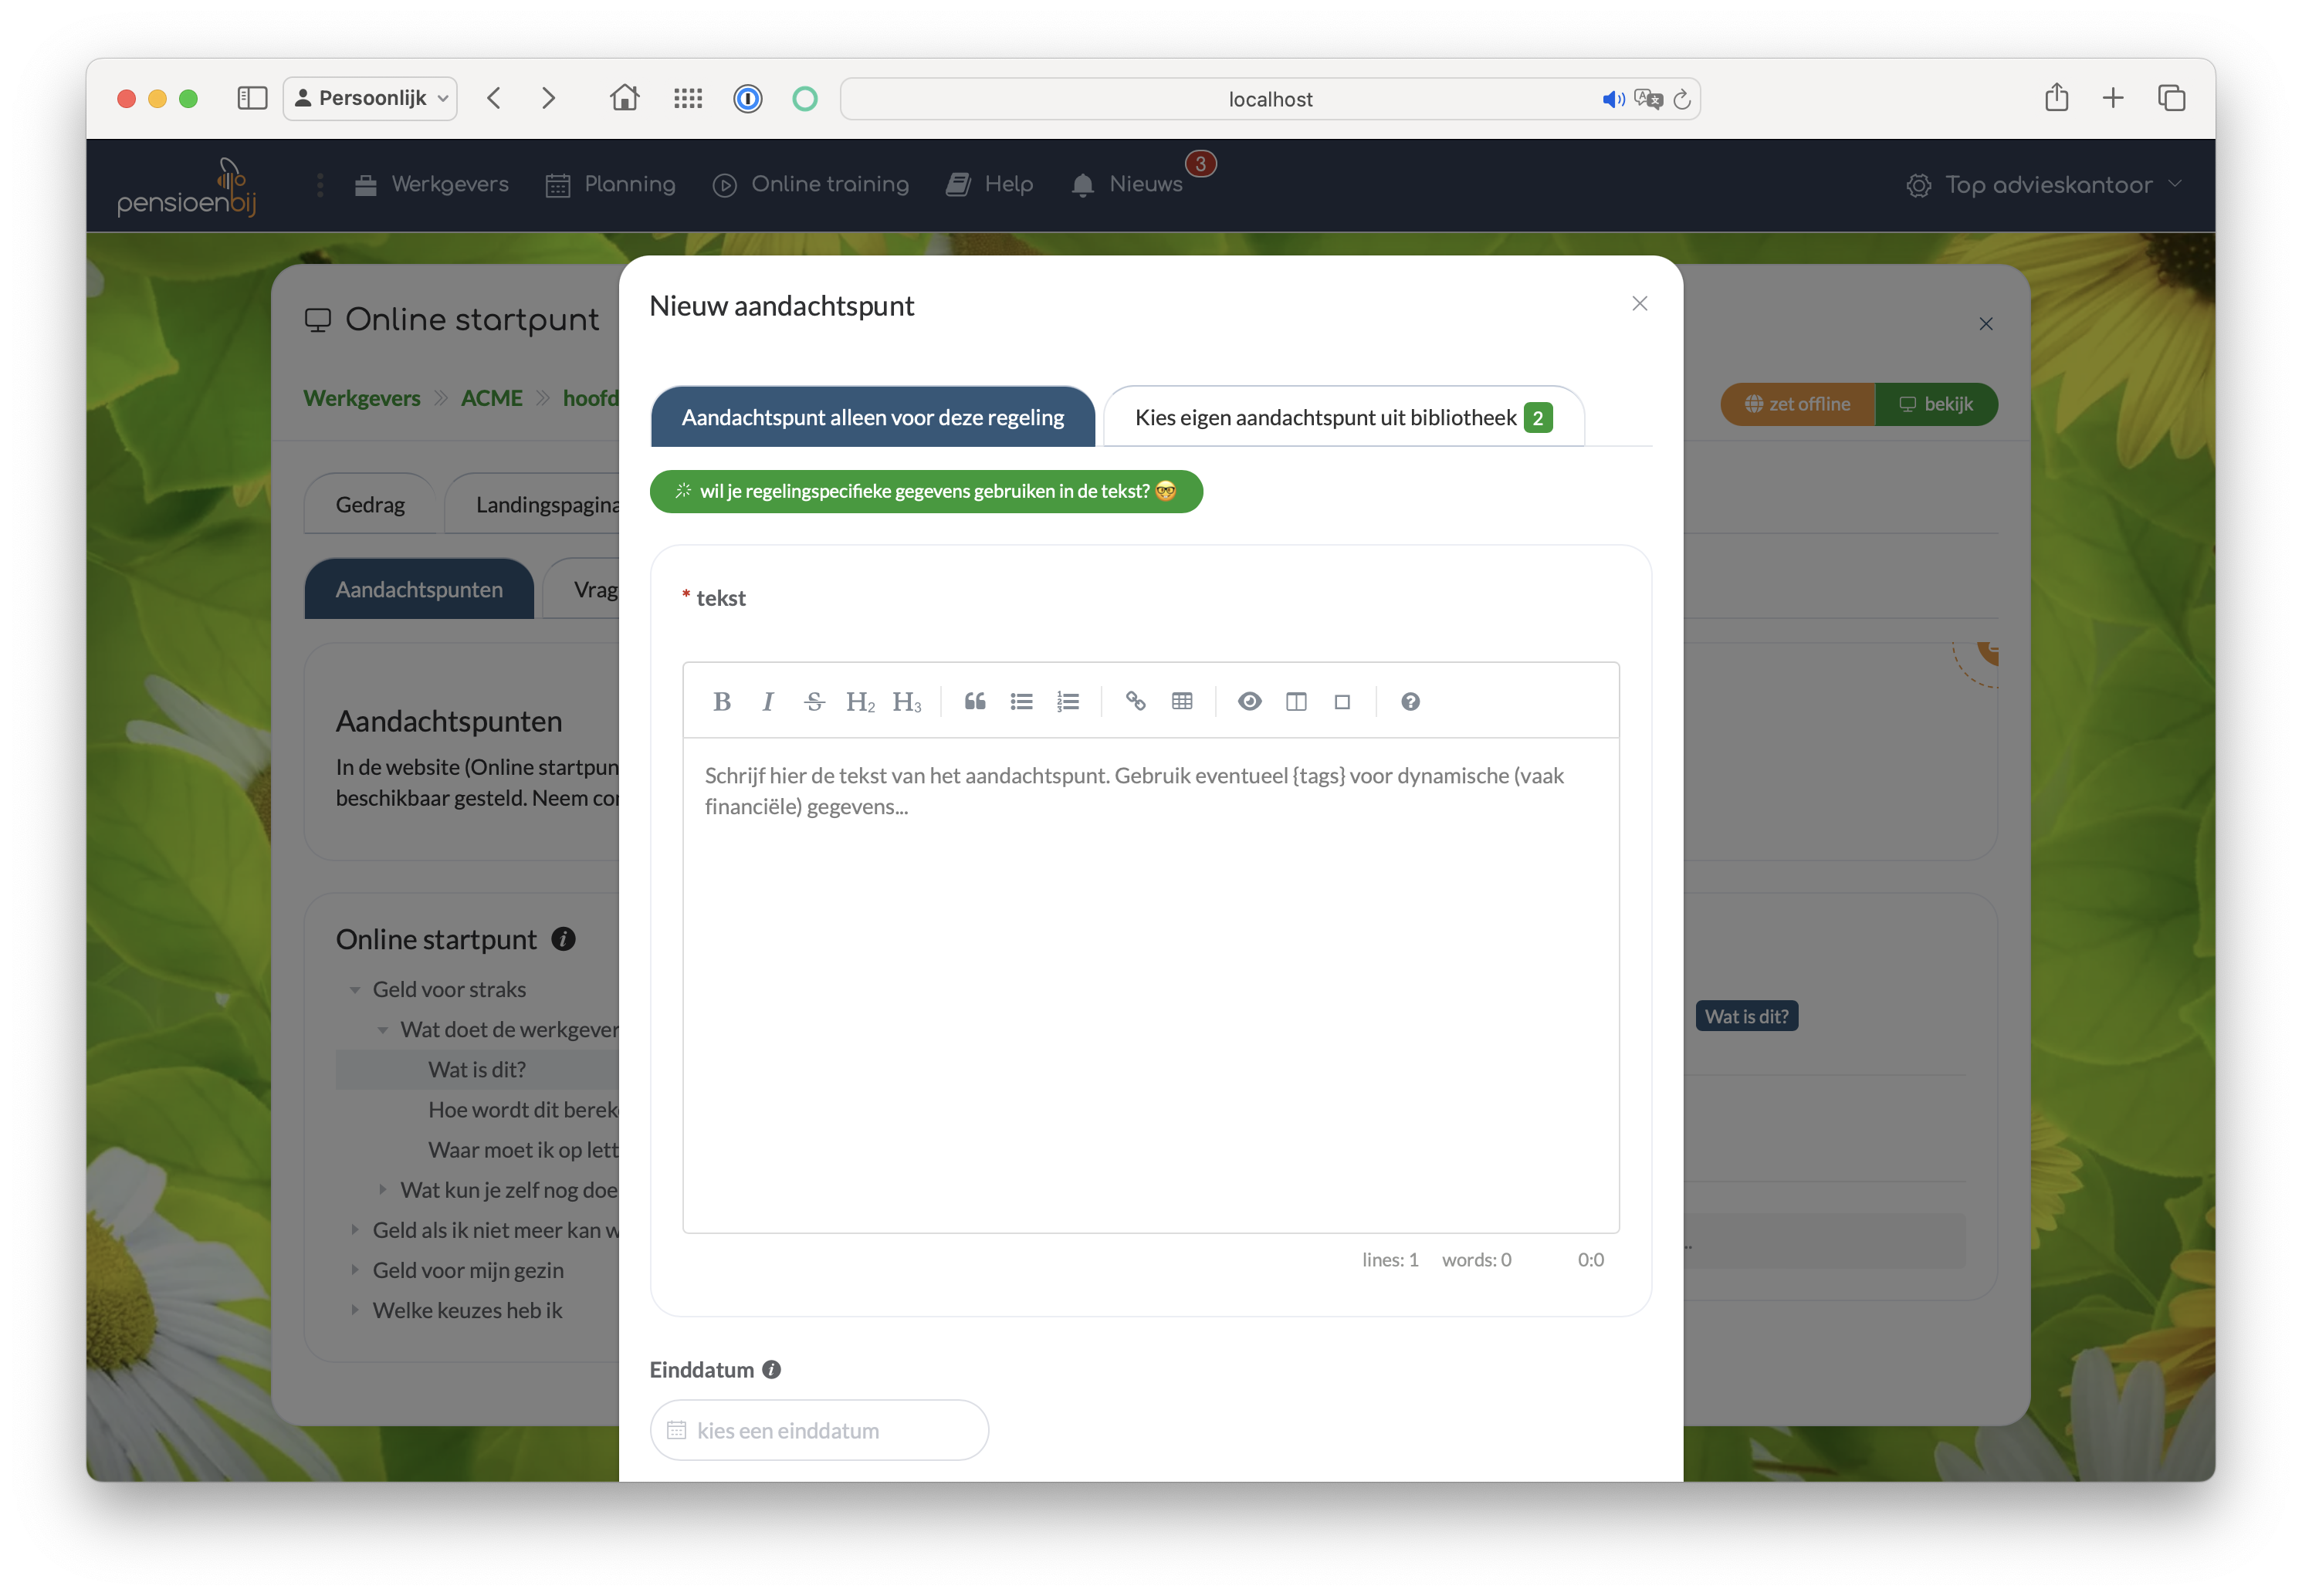Insert a link in the editor
Image resolution: width=2302 pixels, height=1596 pixels.
point(1135,702)
